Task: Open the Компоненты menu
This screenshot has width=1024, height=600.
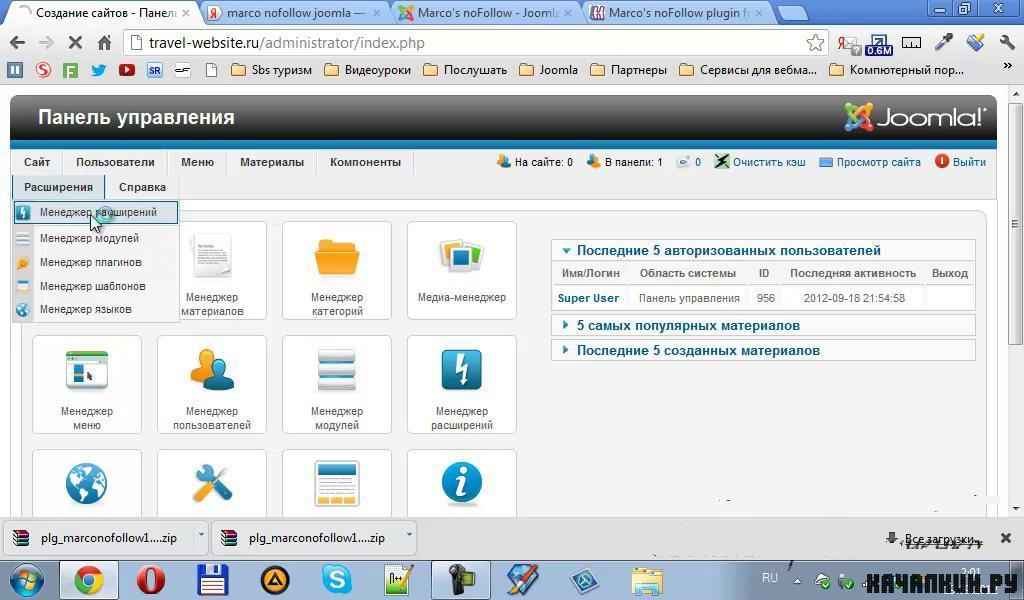Action: point(365,162)
